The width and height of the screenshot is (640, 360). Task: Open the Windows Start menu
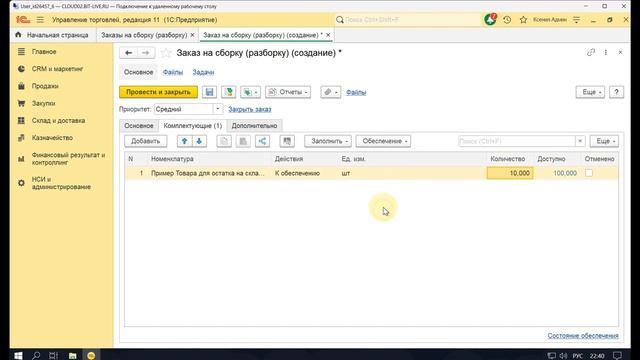(x=18, y=355)
